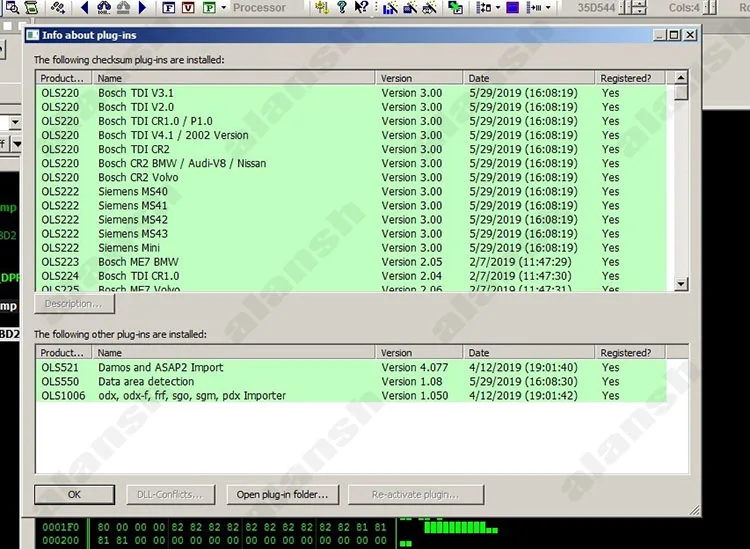750x549 pixels.
Task: Click checksum list scrollbar up arrow
Action: coord(681,77)
